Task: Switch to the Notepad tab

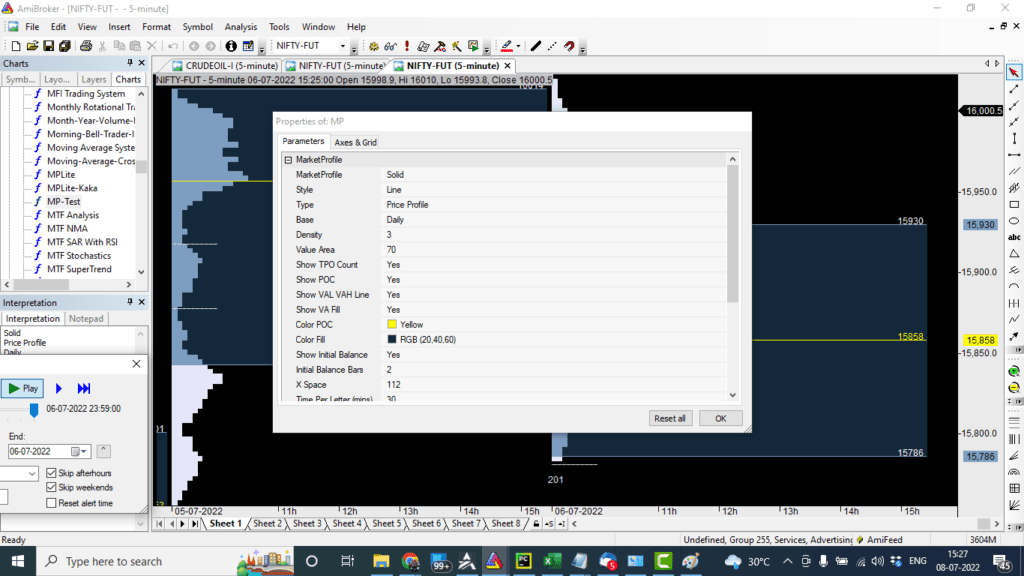Action: [x=86, y=319]
